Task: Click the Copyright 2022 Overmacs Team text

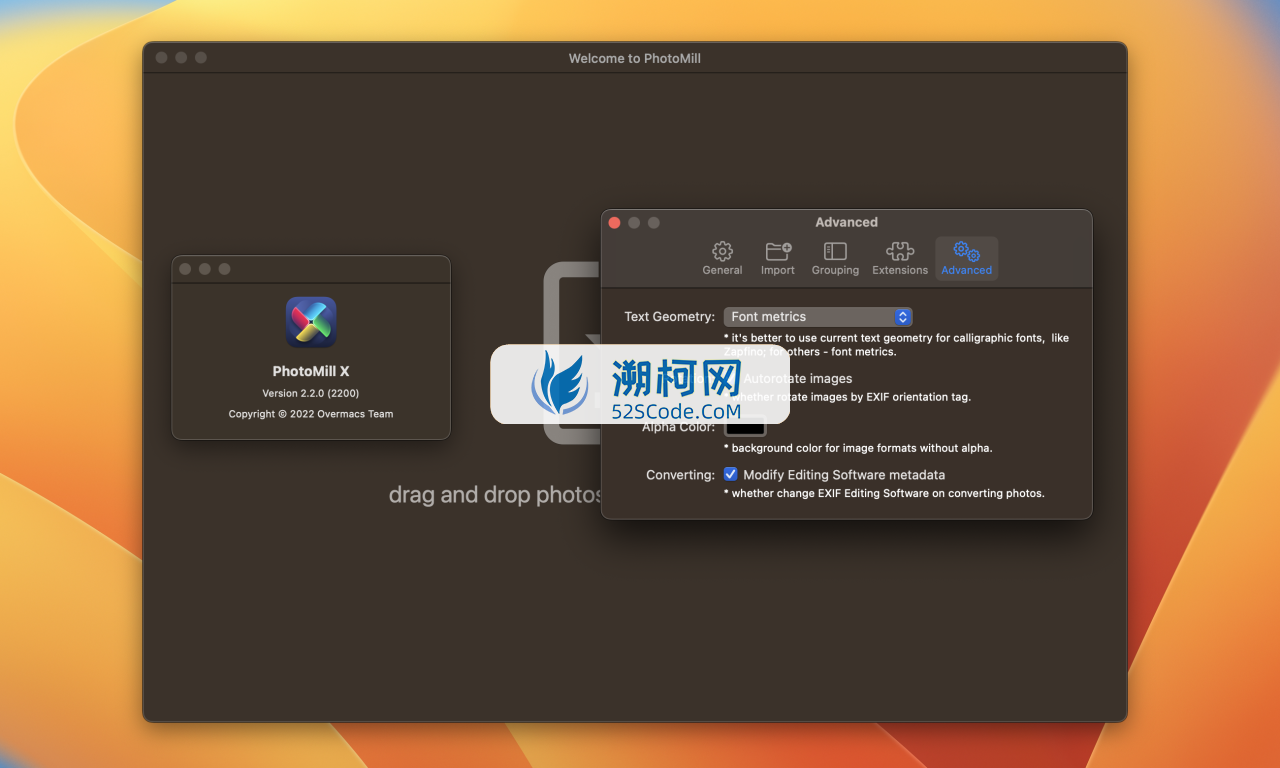Action: 311,414
